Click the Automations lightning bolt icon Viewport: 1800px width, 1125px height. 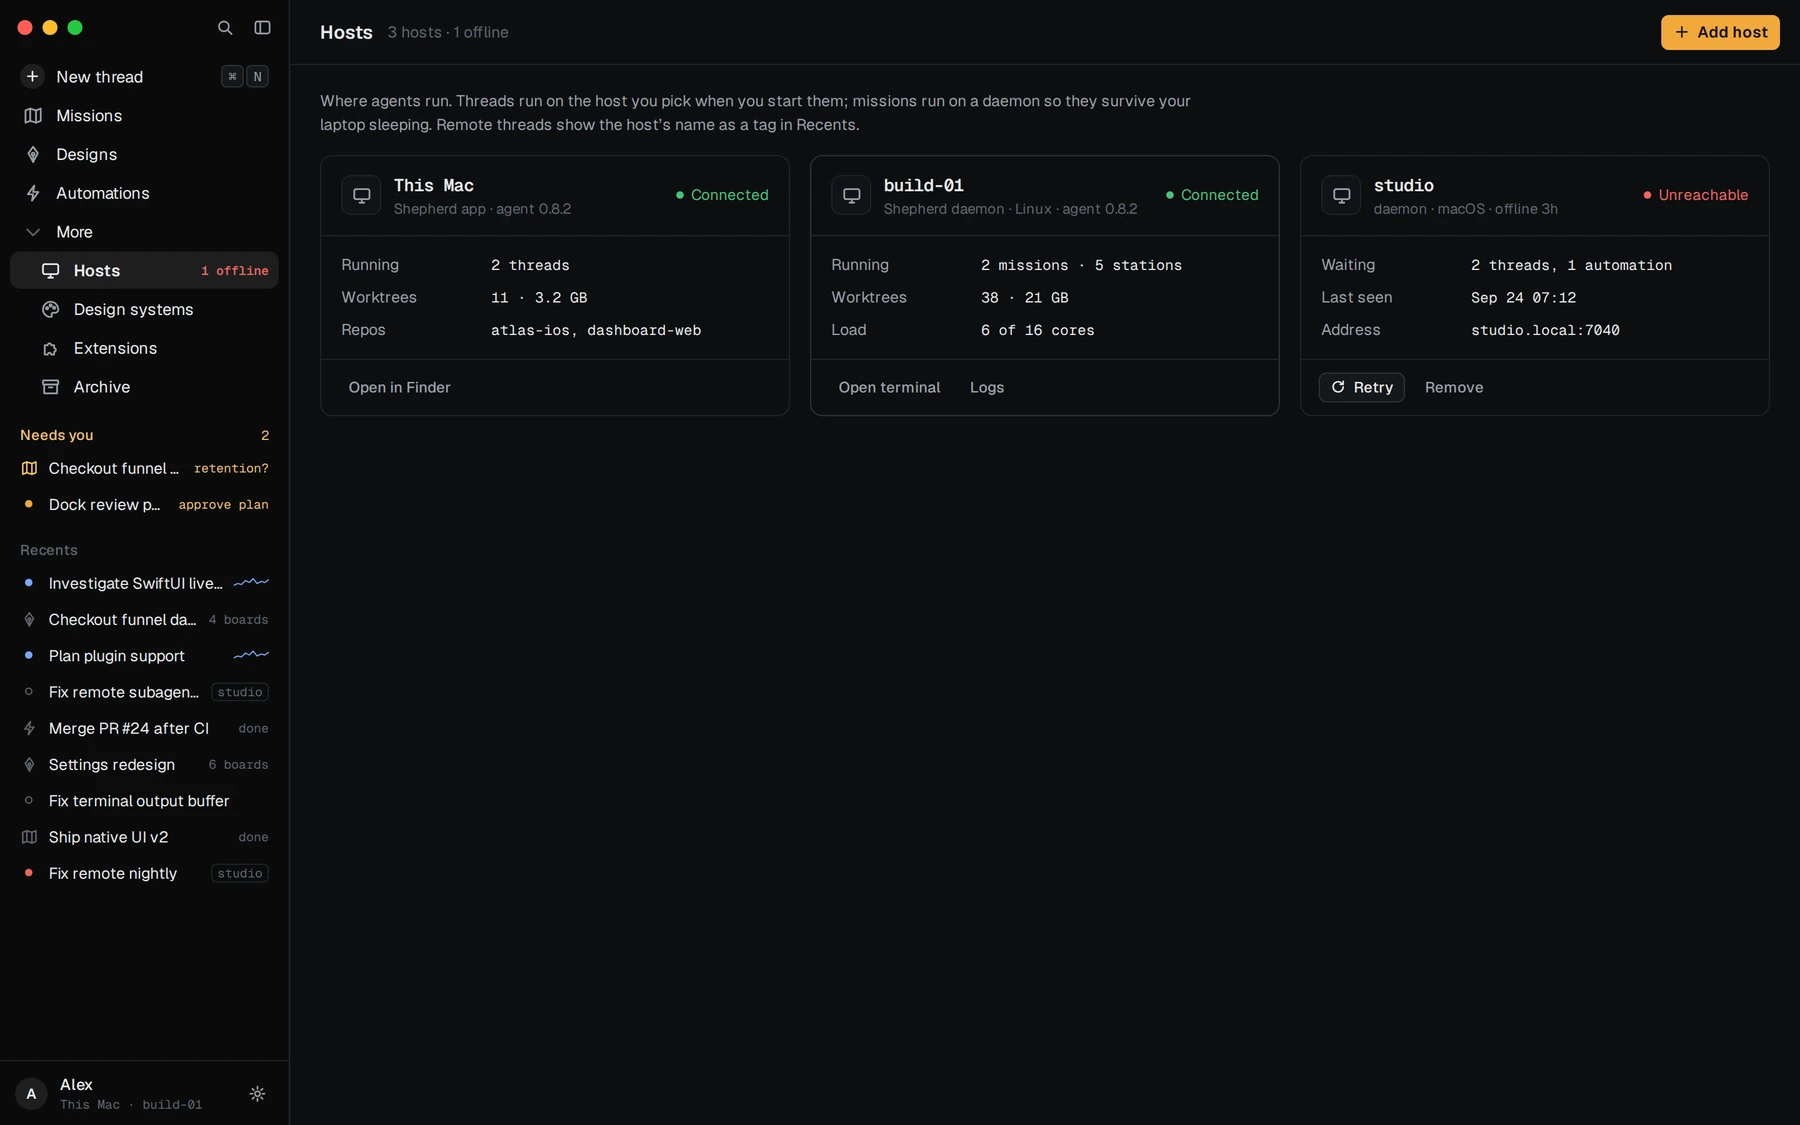point(33,193)
